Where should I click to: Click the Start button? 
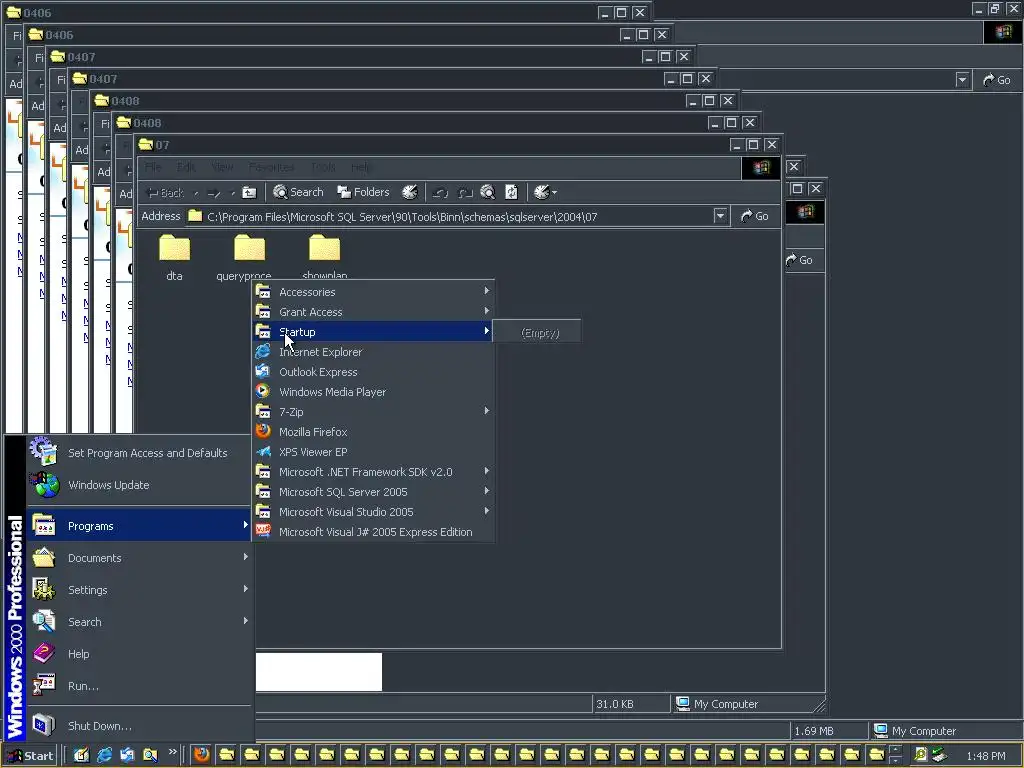[x=30, y=756]
